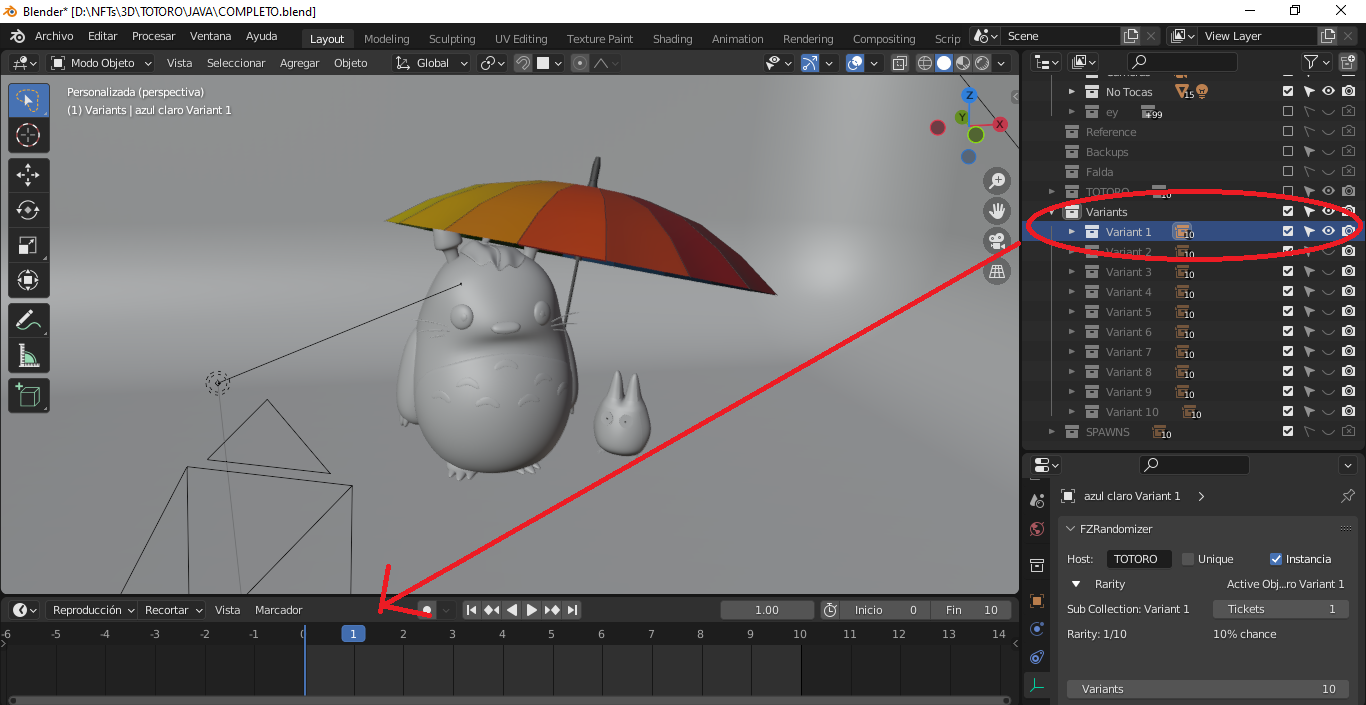Switch to Shading workspace tab

(x=672, y=39)
